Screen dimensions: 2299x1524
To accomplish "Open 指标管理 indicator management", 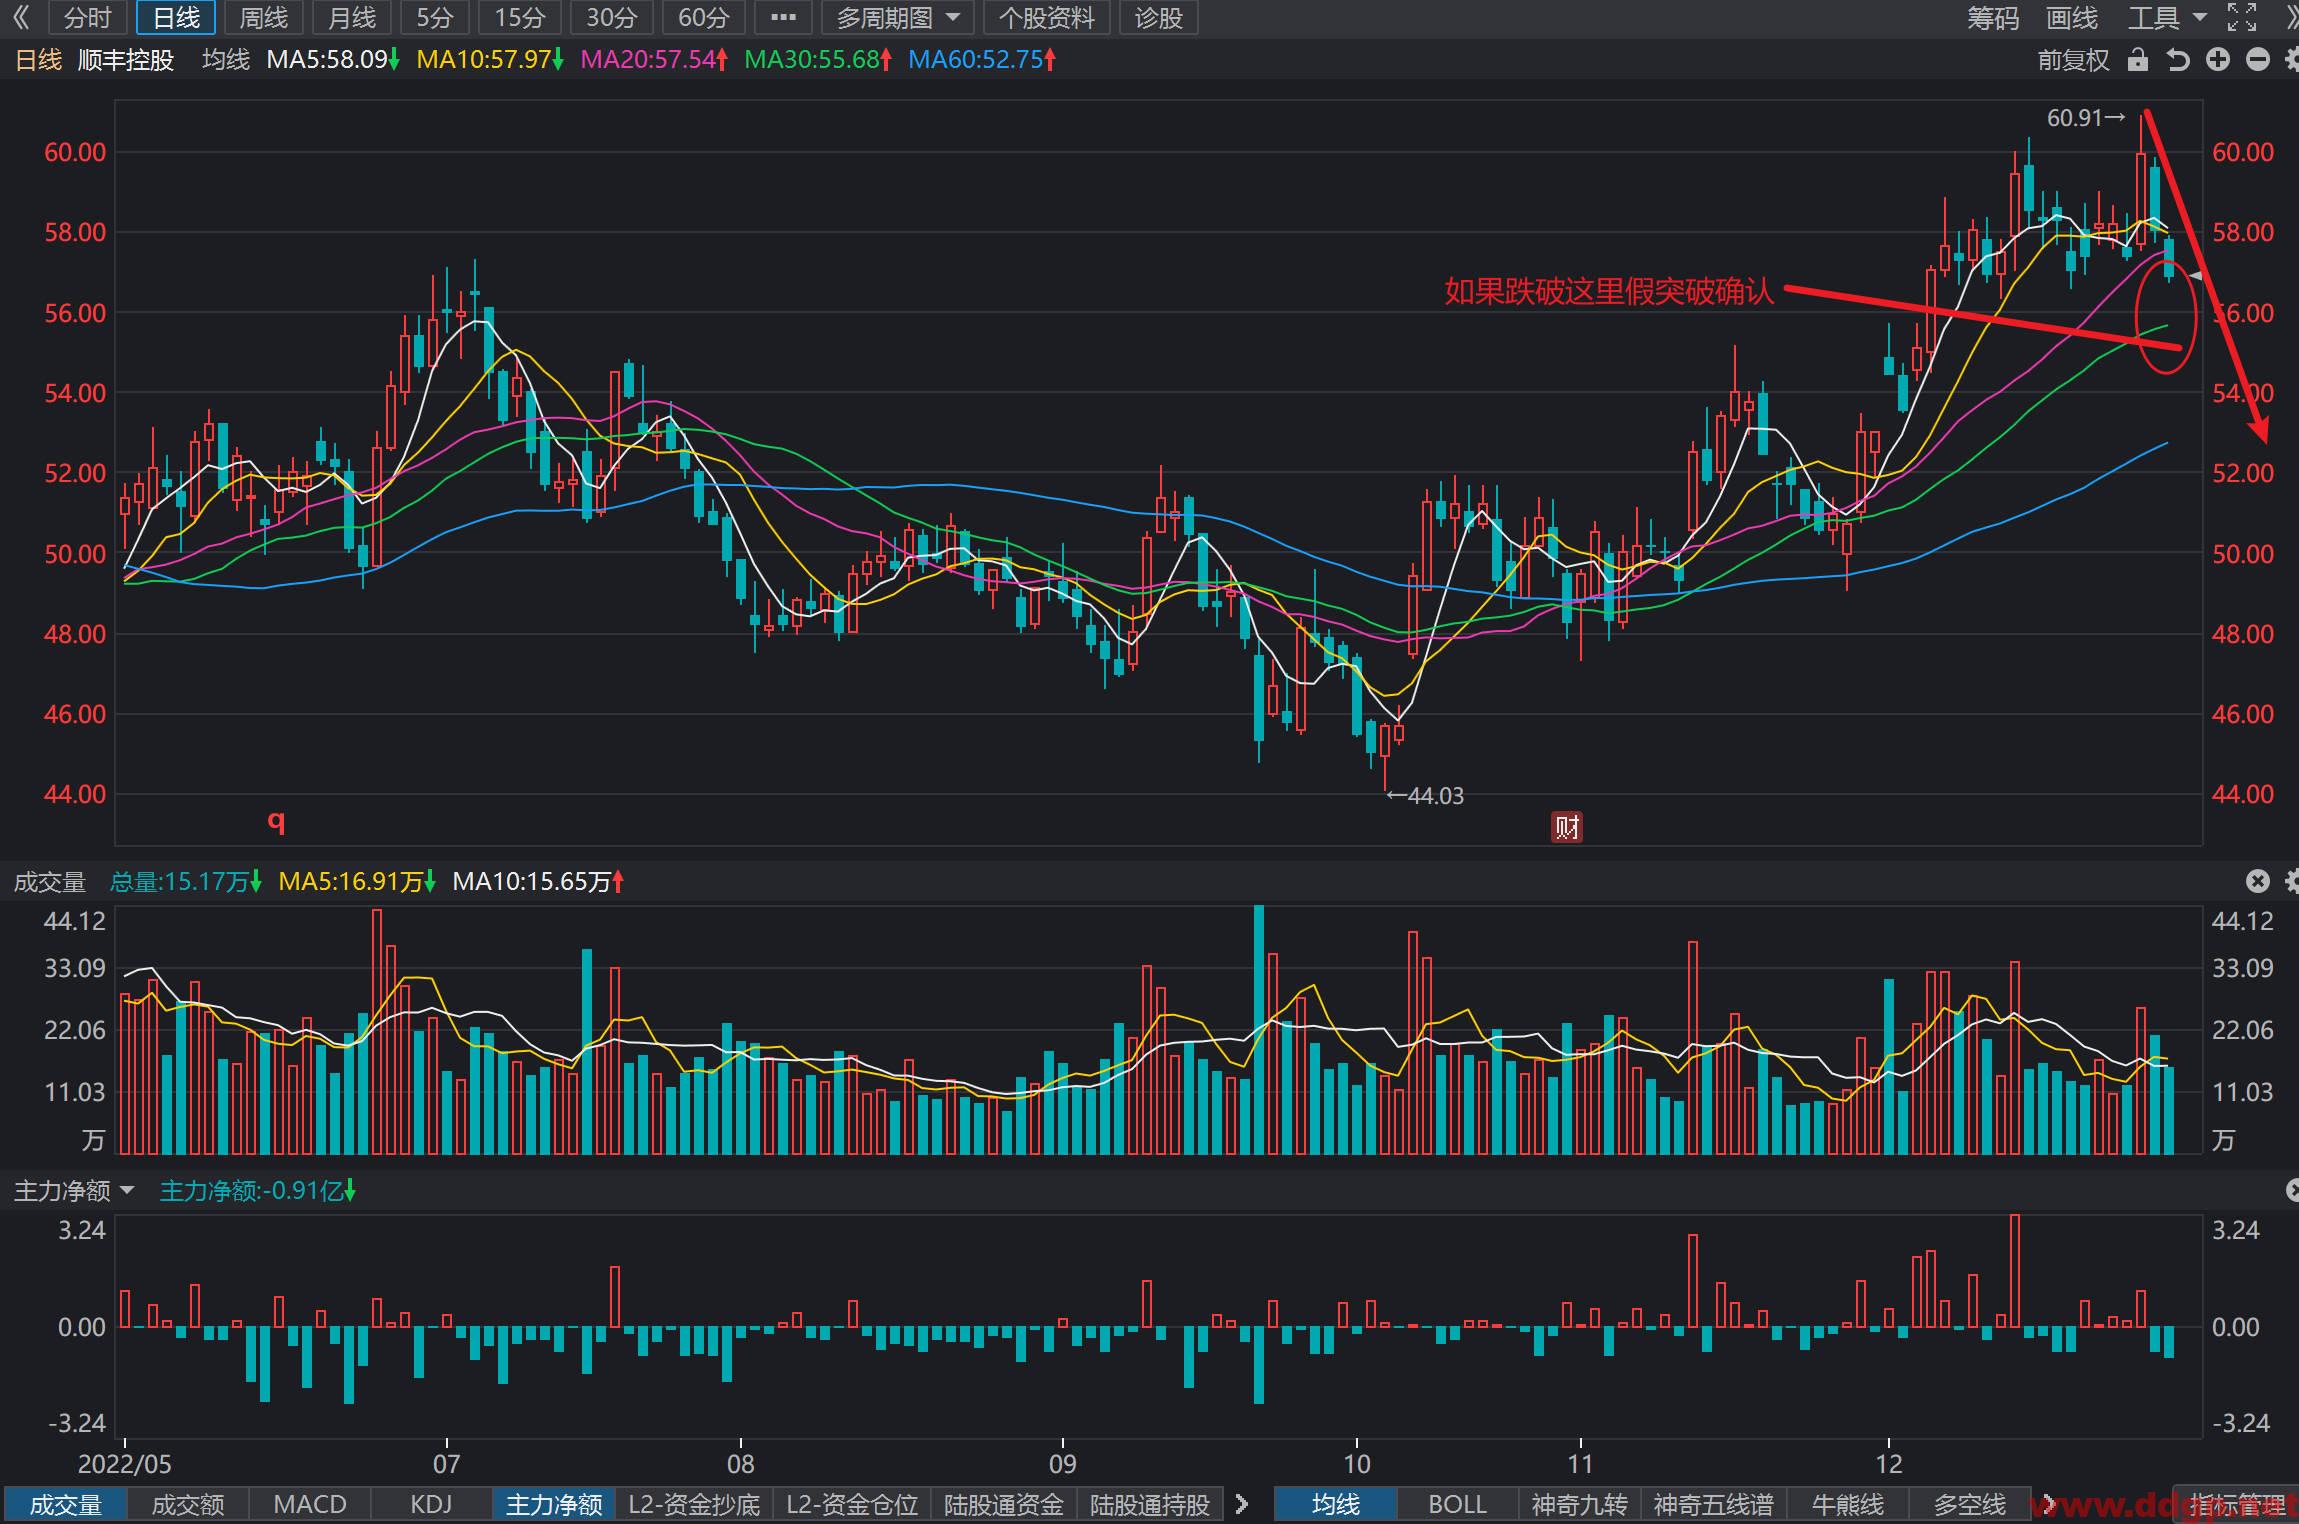I will [2235, 1504].
